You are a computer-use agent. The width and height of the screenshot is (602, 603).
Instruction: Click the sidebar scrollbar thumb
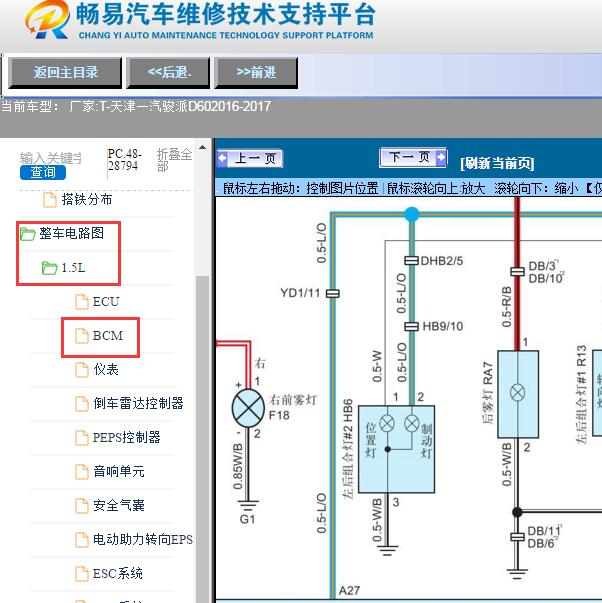[x=202, y=438]
